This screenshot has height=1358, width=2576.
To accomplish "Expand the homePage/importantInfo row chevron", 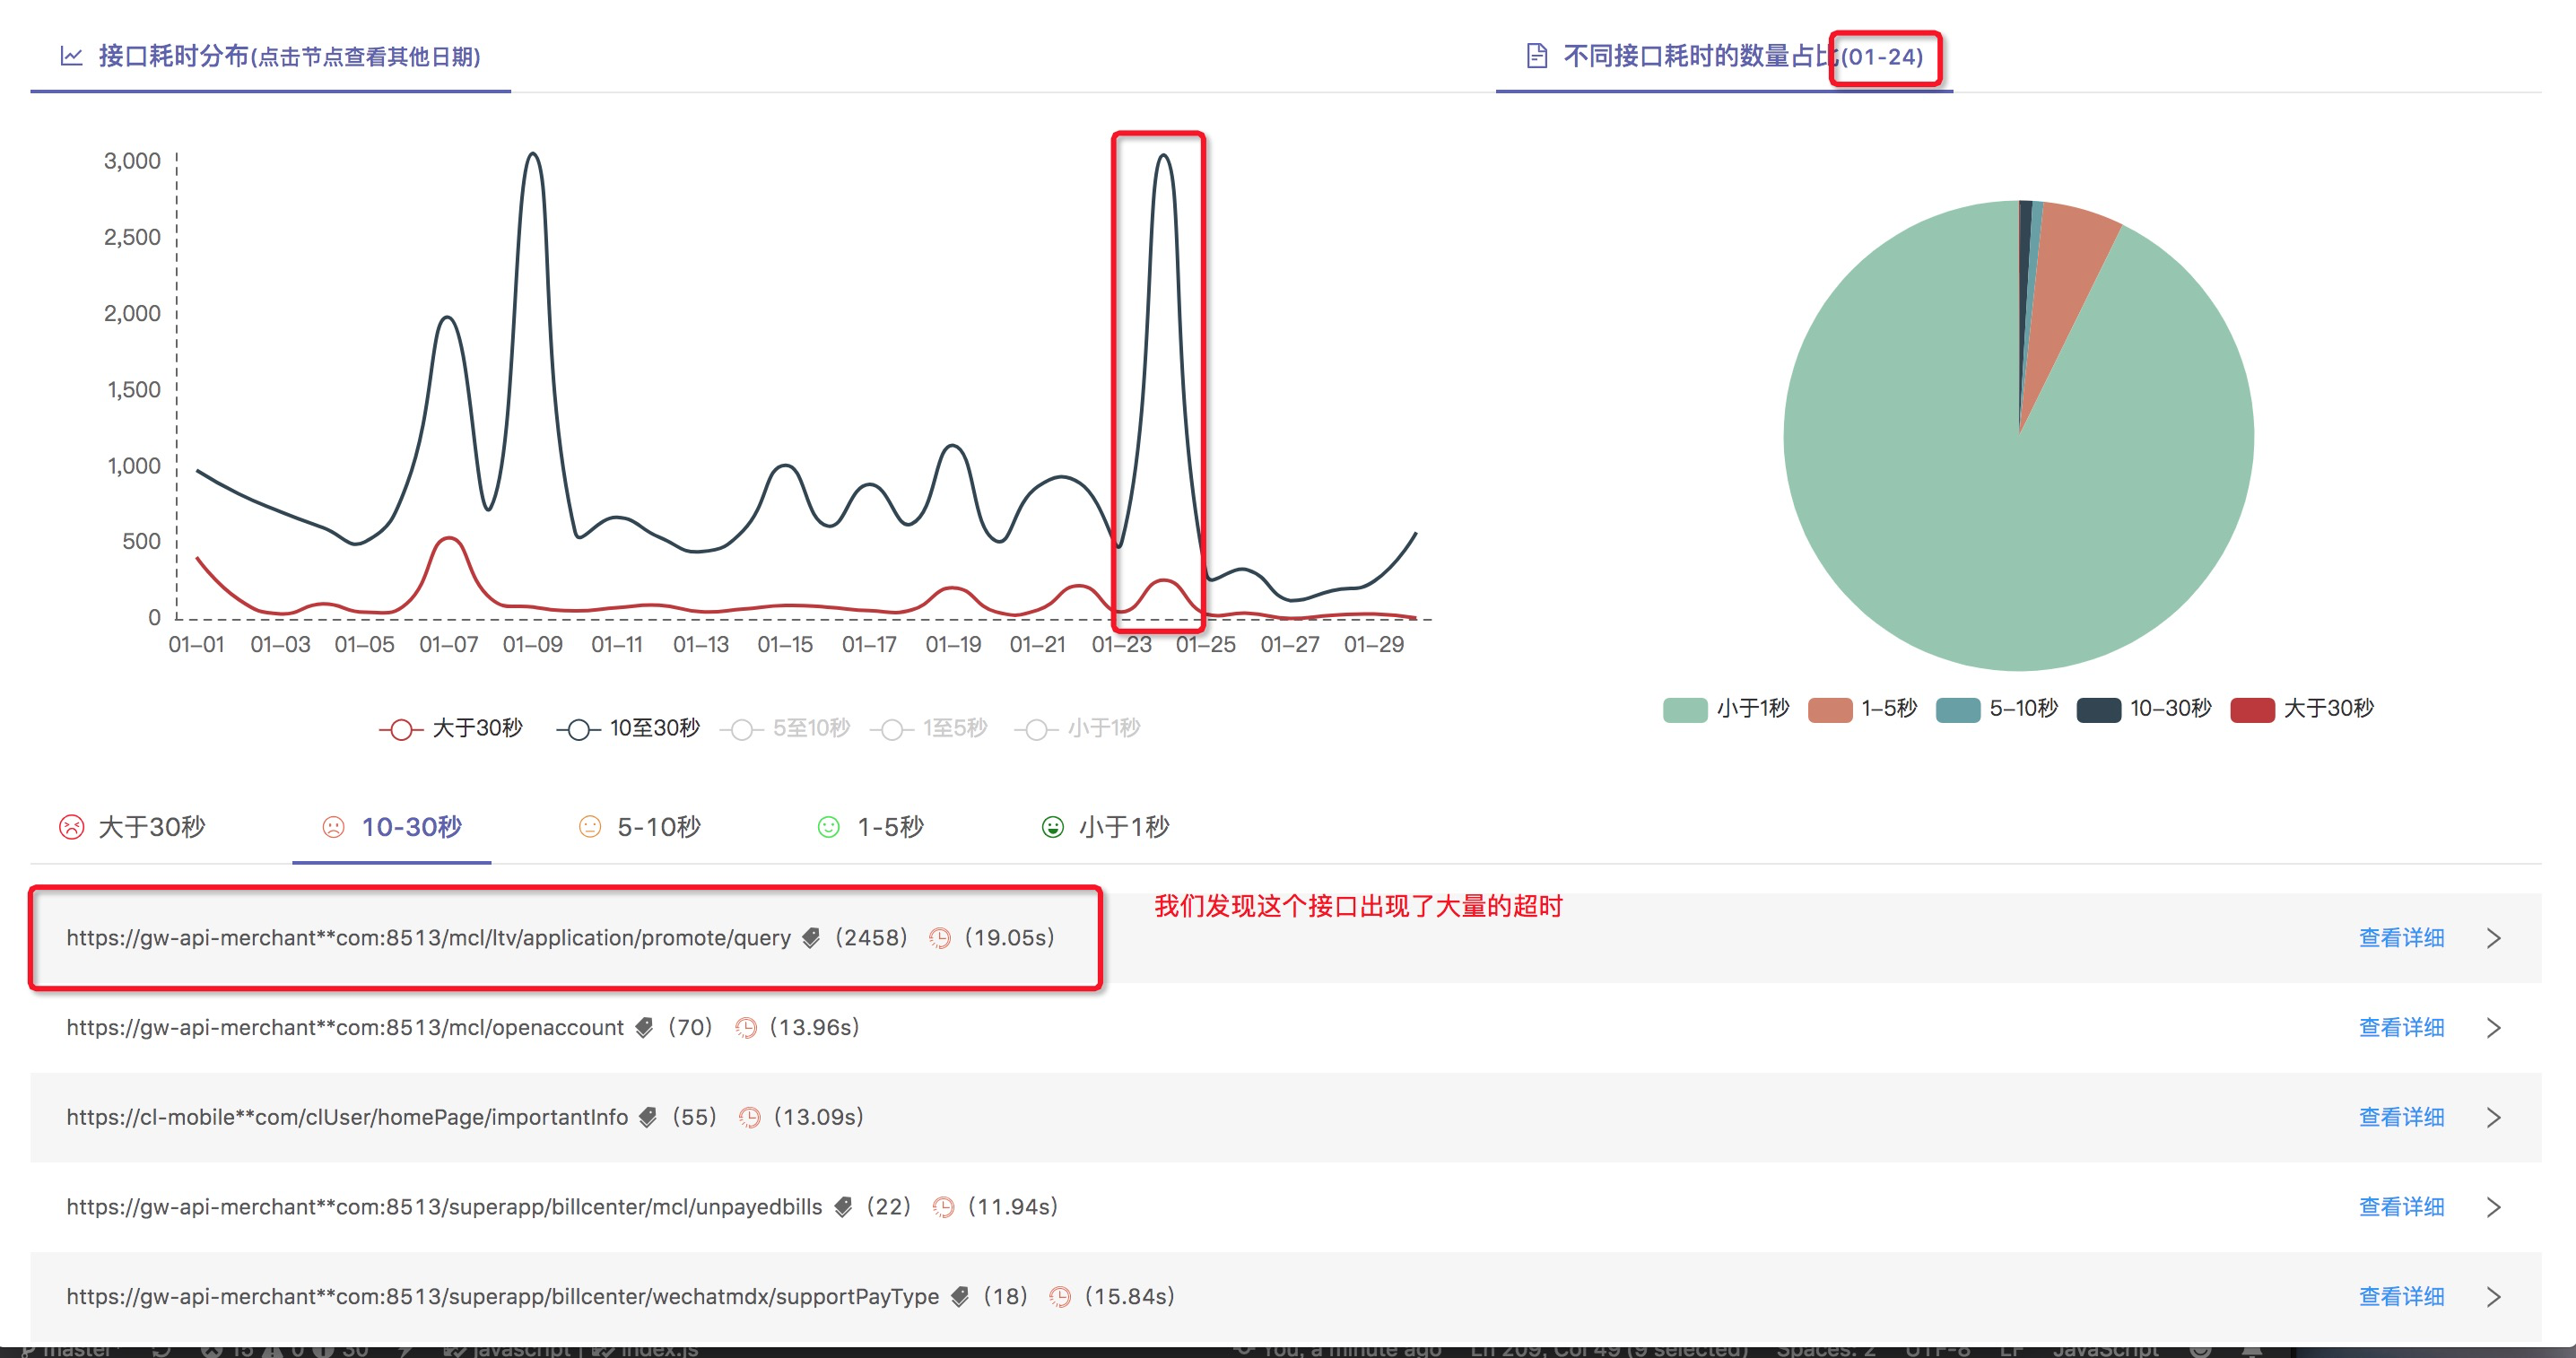I will (x=2493, y=1117).
